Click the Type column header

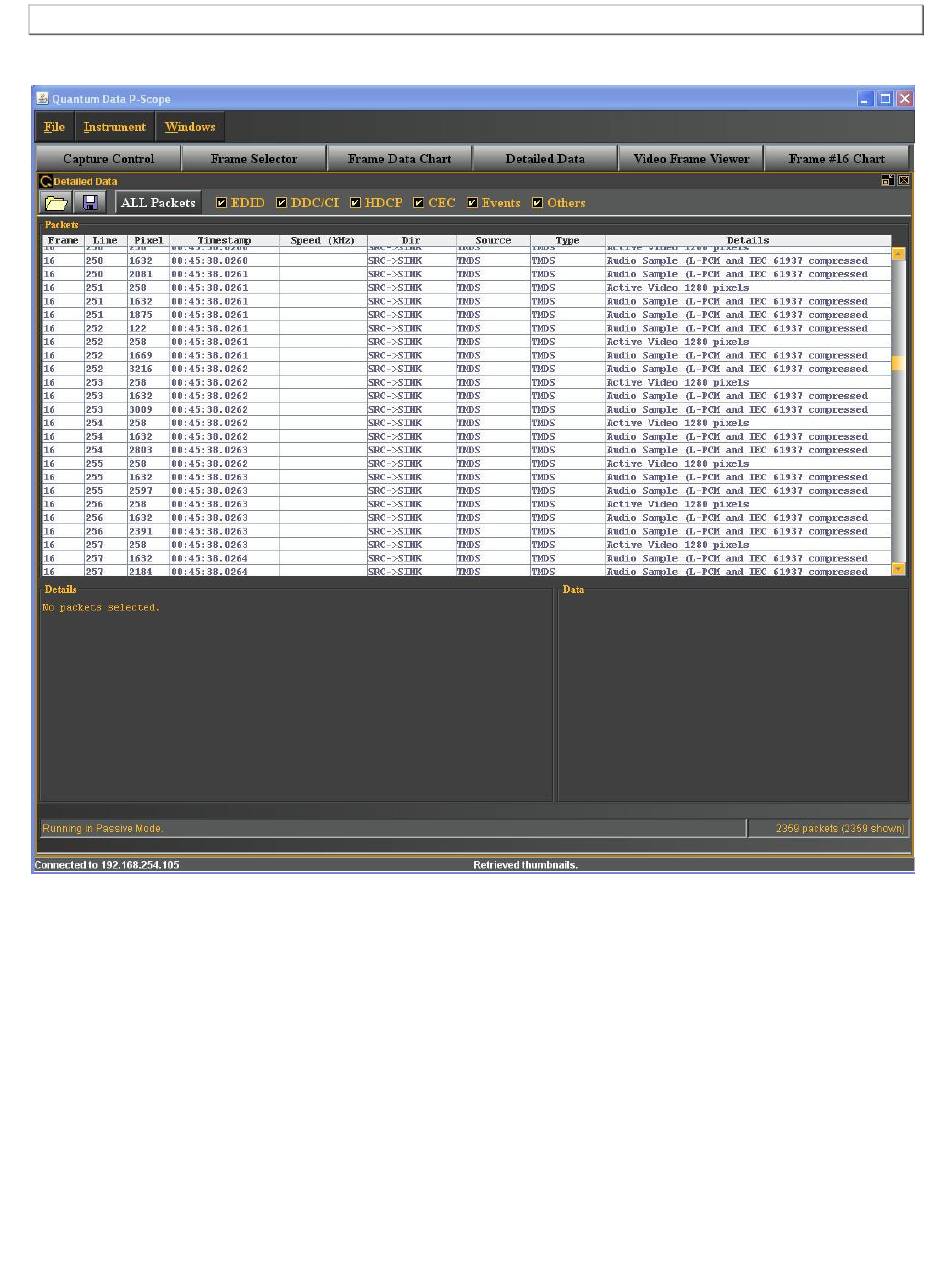click(567, 241)
